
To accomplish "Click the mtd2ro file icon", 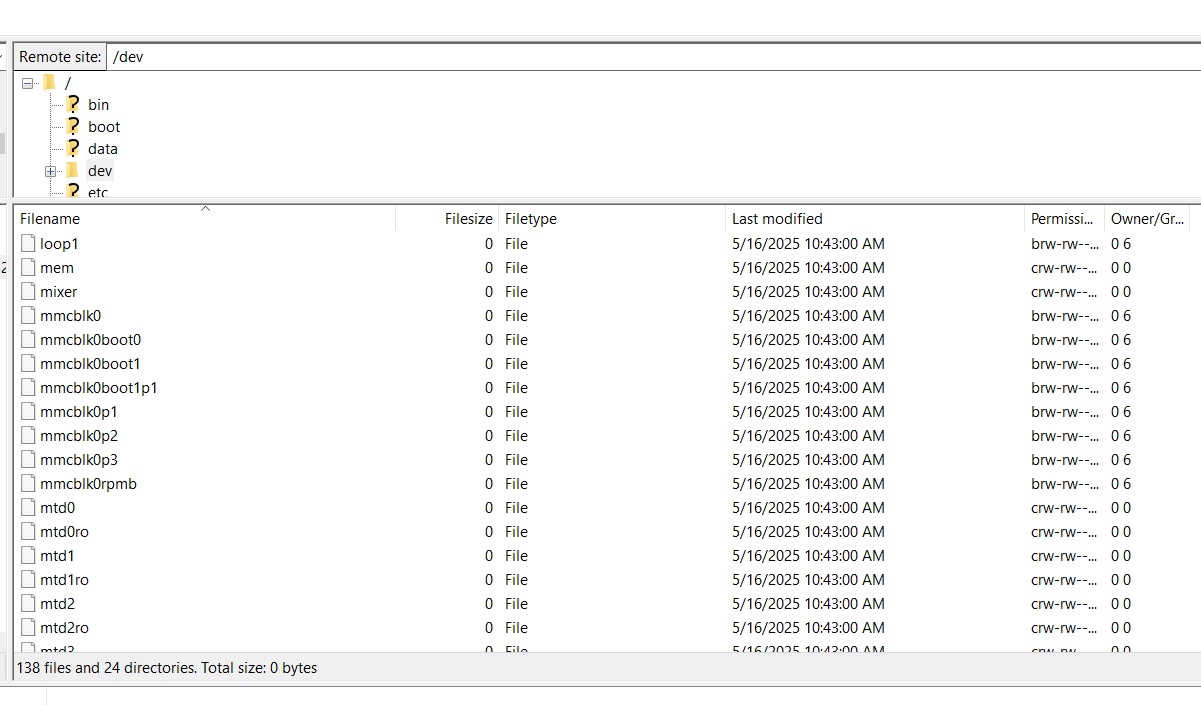I will 28,627.
